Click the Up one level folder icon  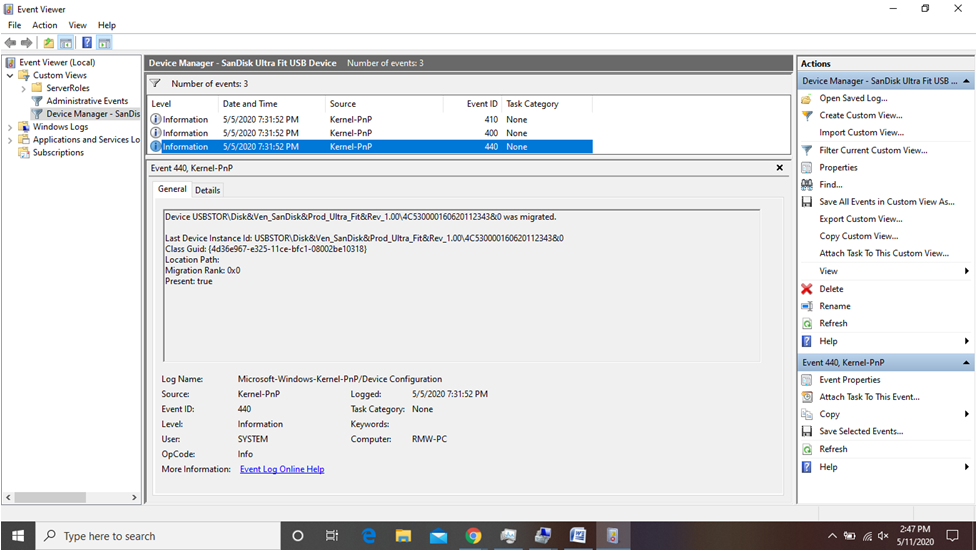(x=49, y=43)
